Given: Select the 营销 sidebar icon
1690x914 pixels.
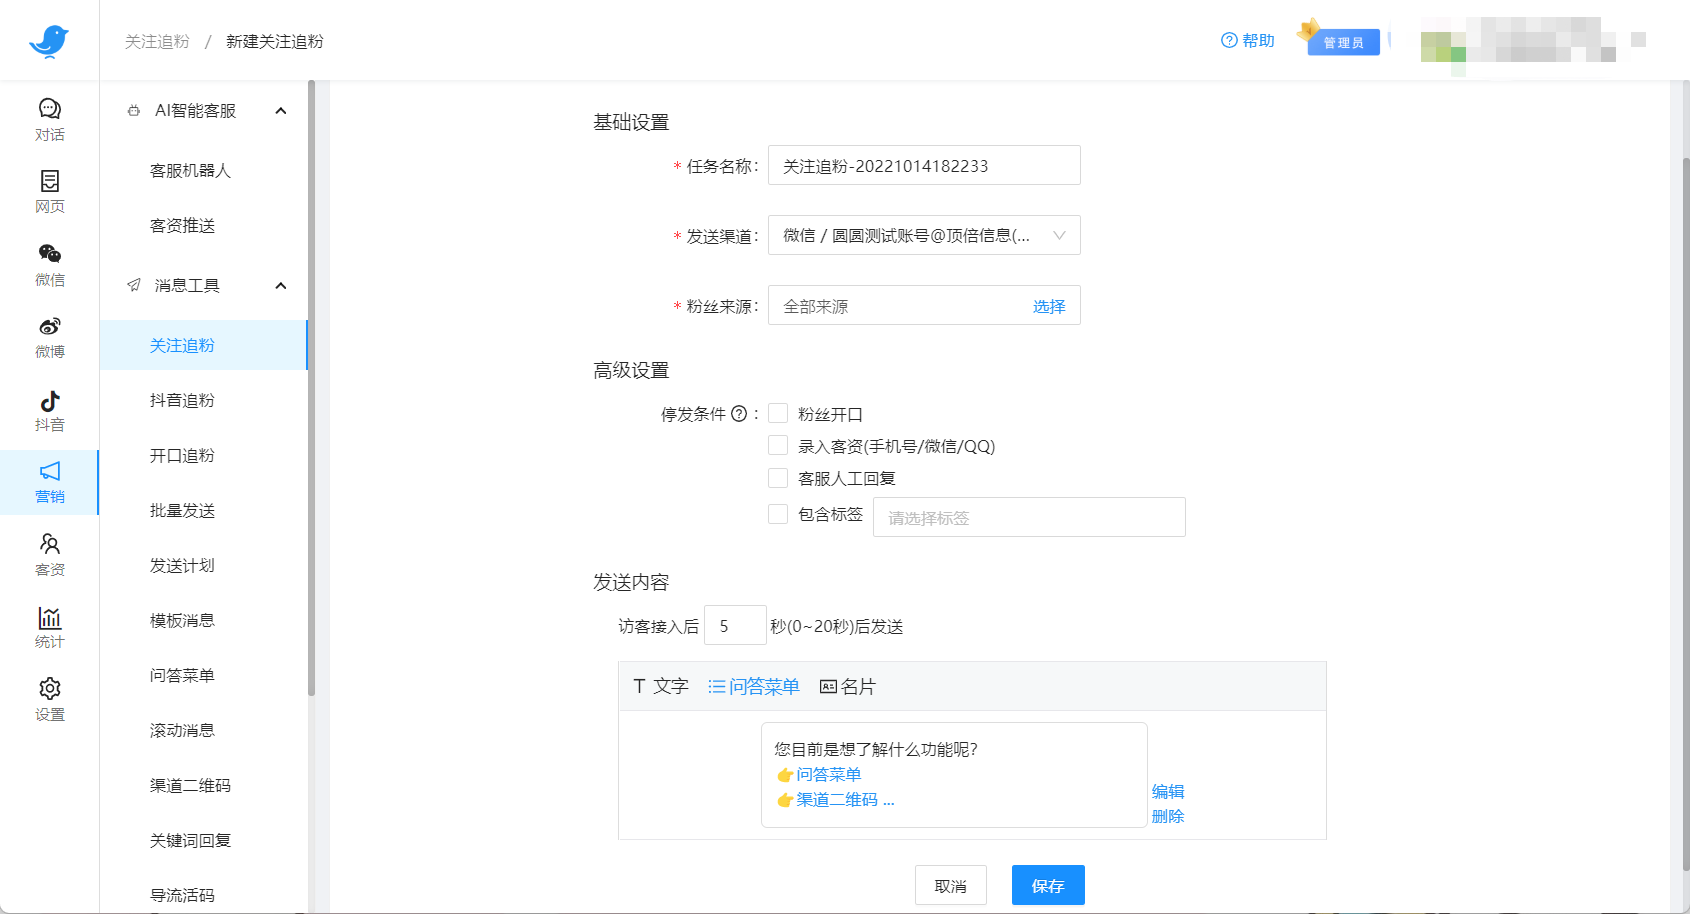Looking at the screenshot, I should tap(49, 482).
